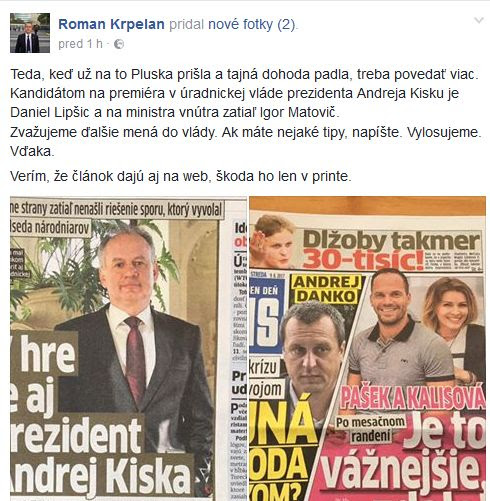
Task: Click the "Andrej Kiska" headline in left photo
Action: pyautogui.click(x=100, y=476)
